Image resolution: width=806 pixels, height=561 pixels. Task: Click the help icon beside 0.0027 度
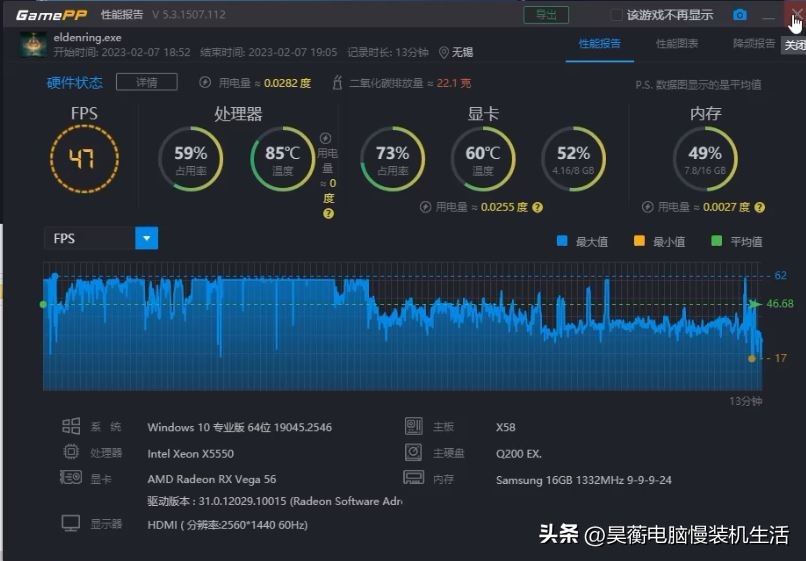760,207
